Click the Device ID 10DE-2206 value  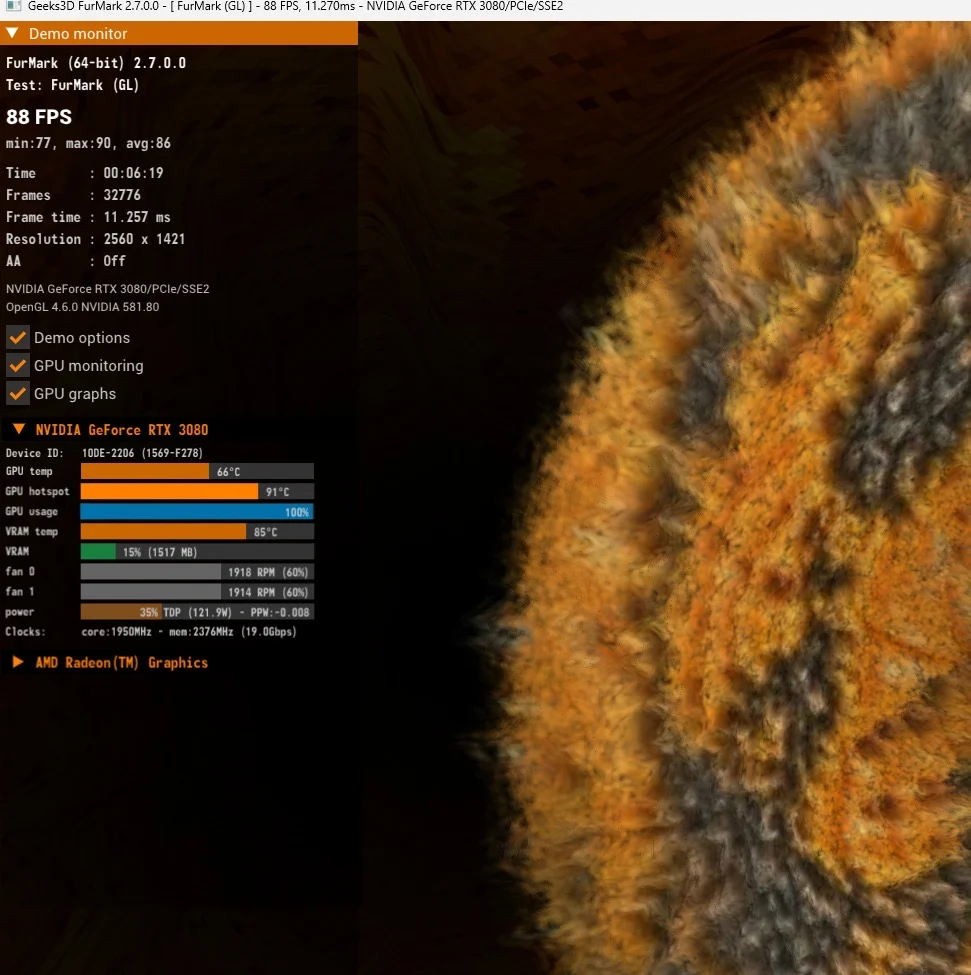(x=142, y=453)
